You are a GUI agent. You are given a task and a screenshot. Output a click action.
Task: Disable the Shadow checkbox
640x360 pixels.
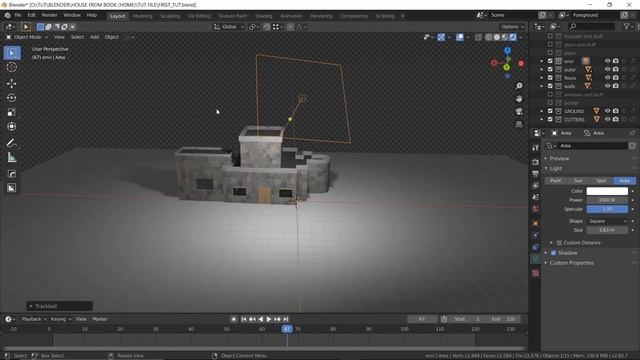tap(553, 253)
